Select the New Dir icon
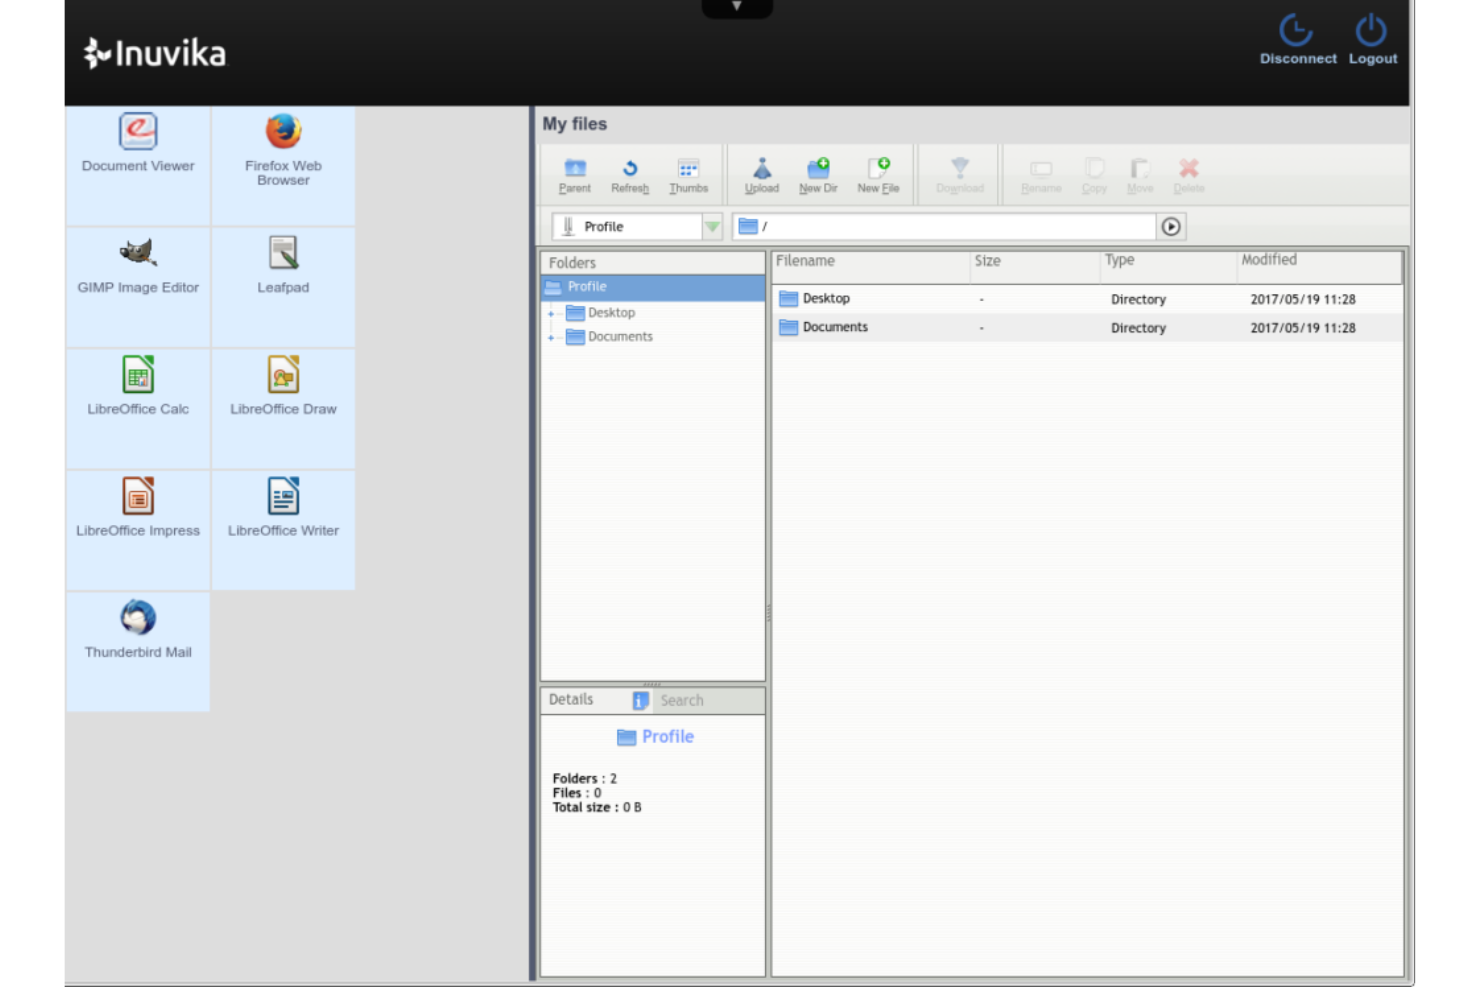The width and height of the screenshot is (1480, 987). pyautogui.click(x=818, y=173)
